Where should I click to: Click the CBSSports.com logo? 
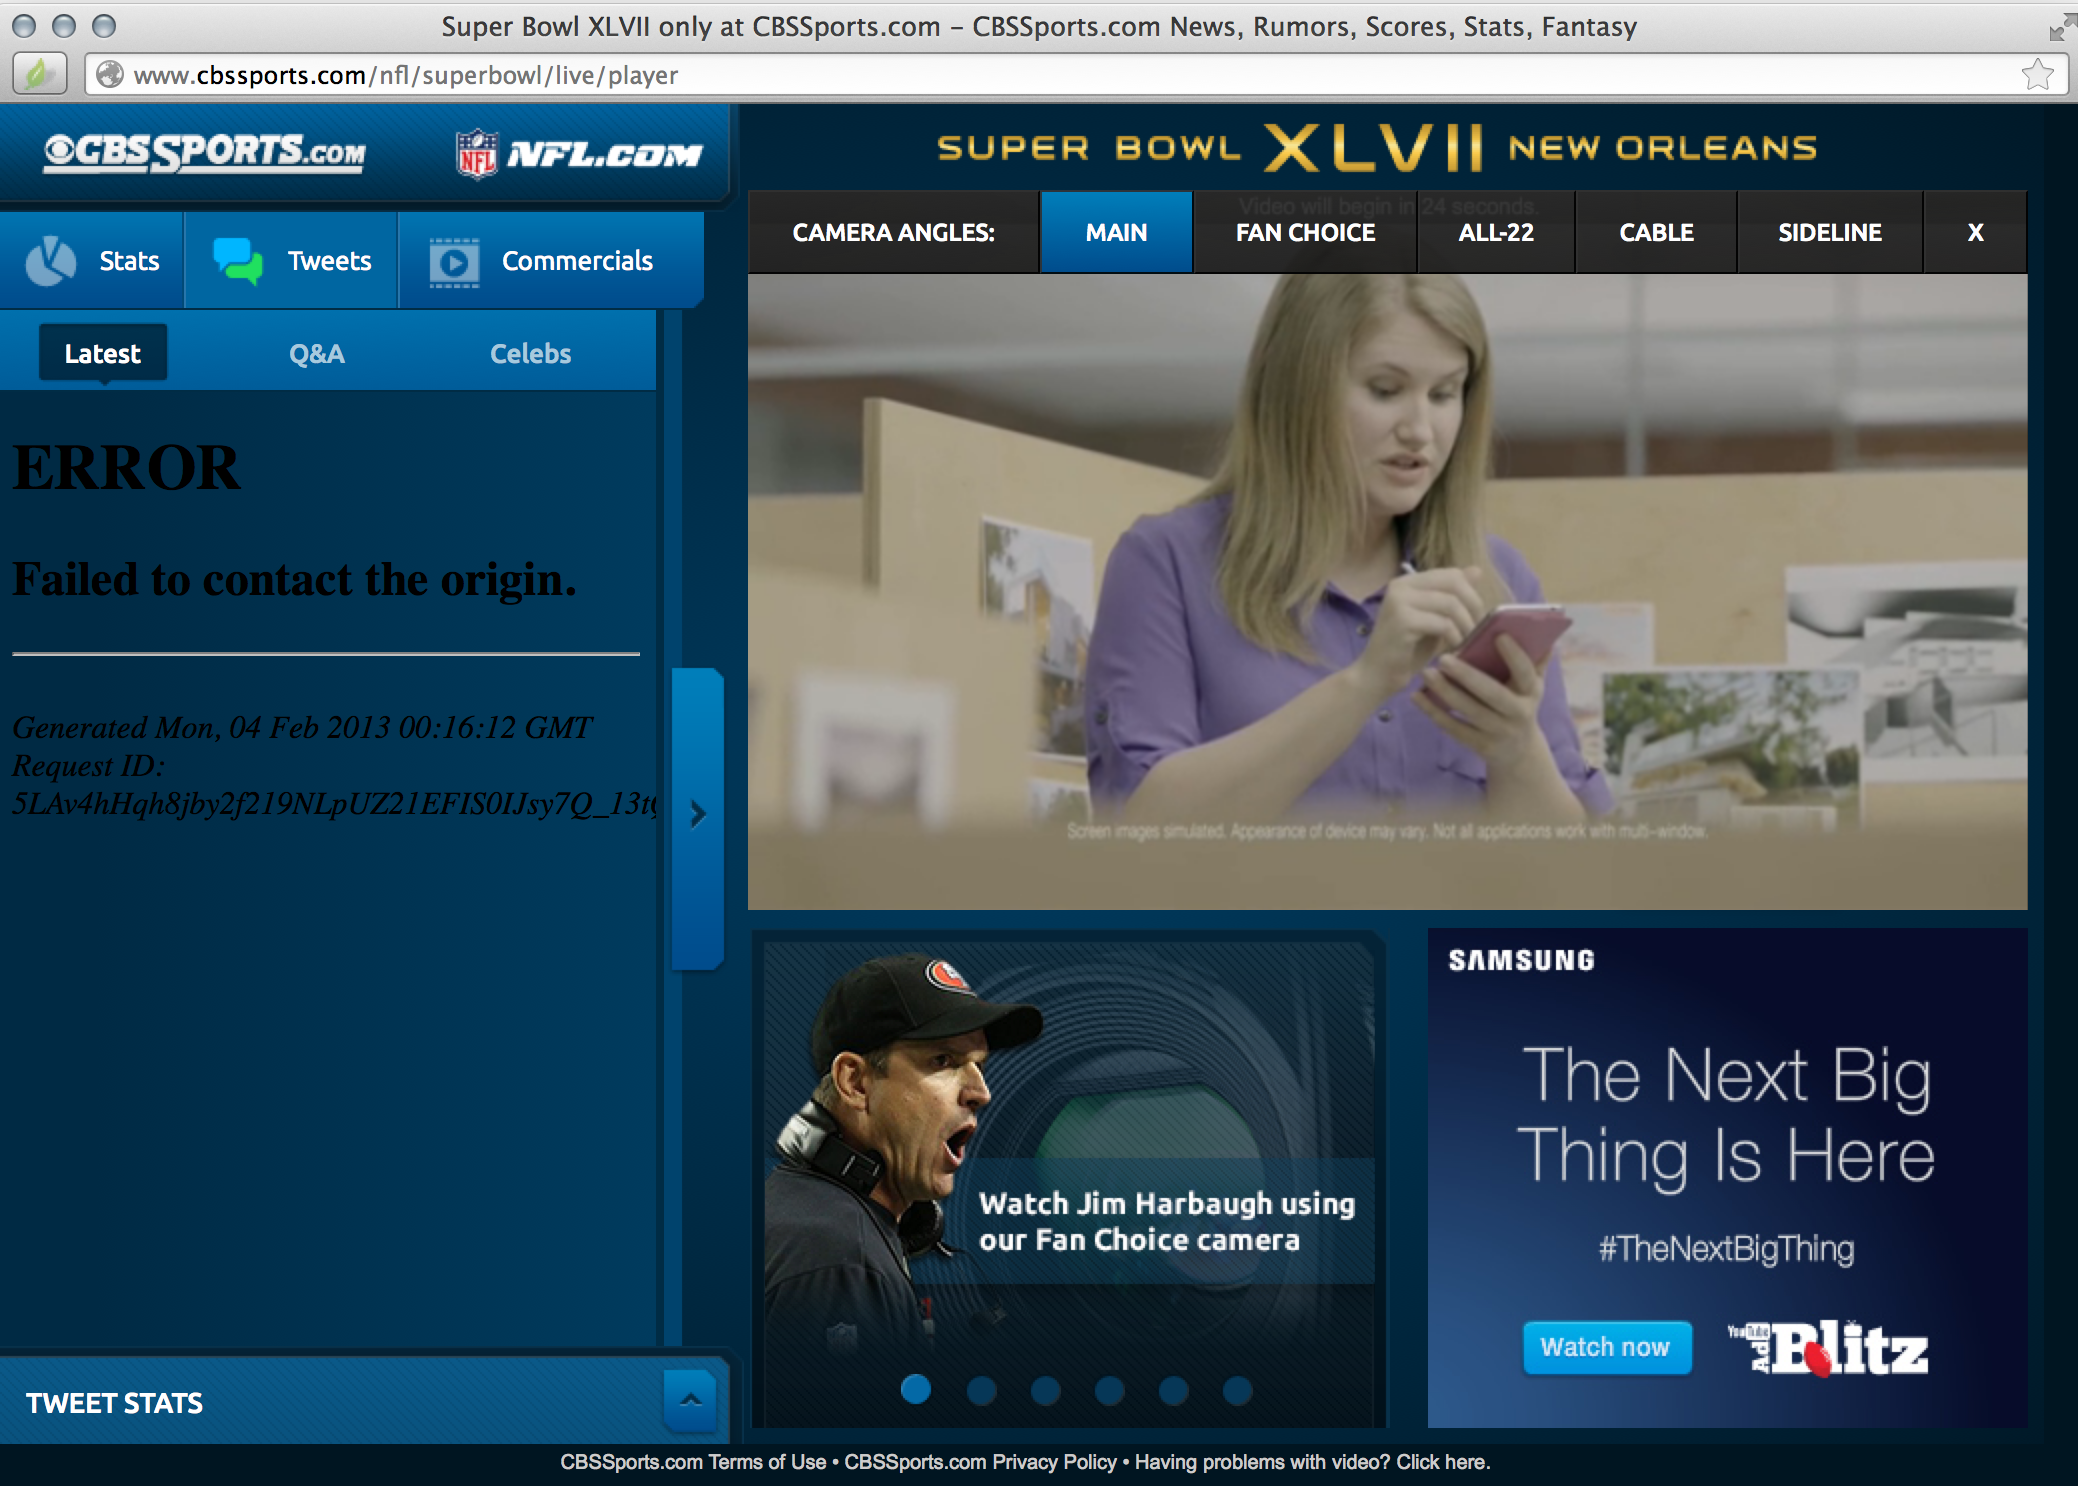[204, 152]
